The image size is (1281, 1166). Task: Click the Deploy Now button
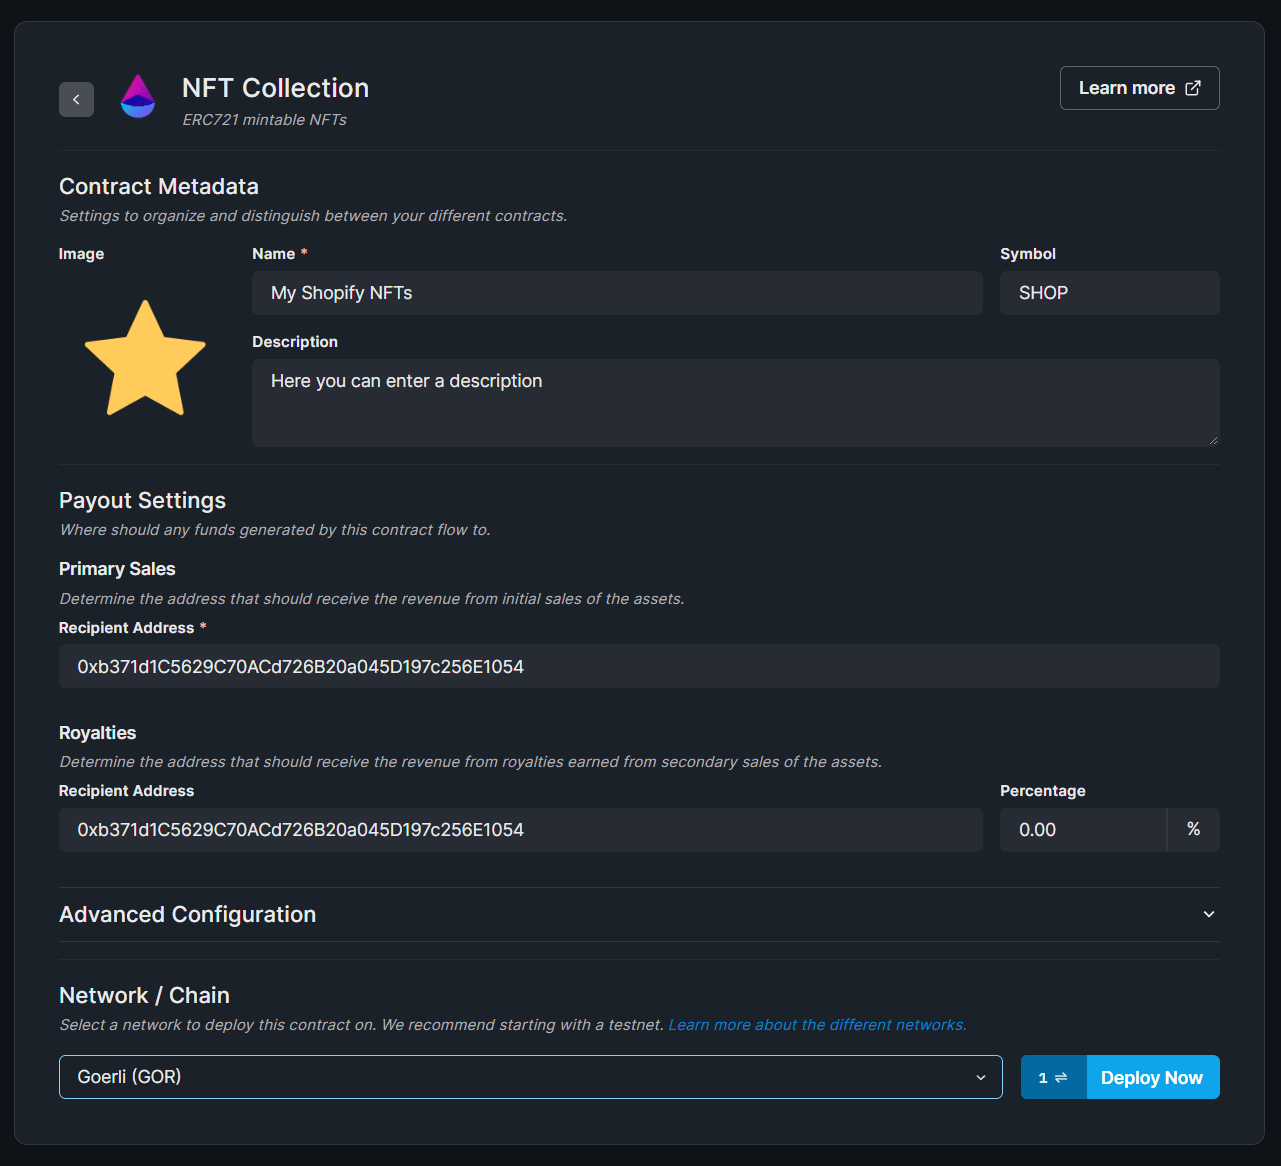(x=1152, y=1077)
